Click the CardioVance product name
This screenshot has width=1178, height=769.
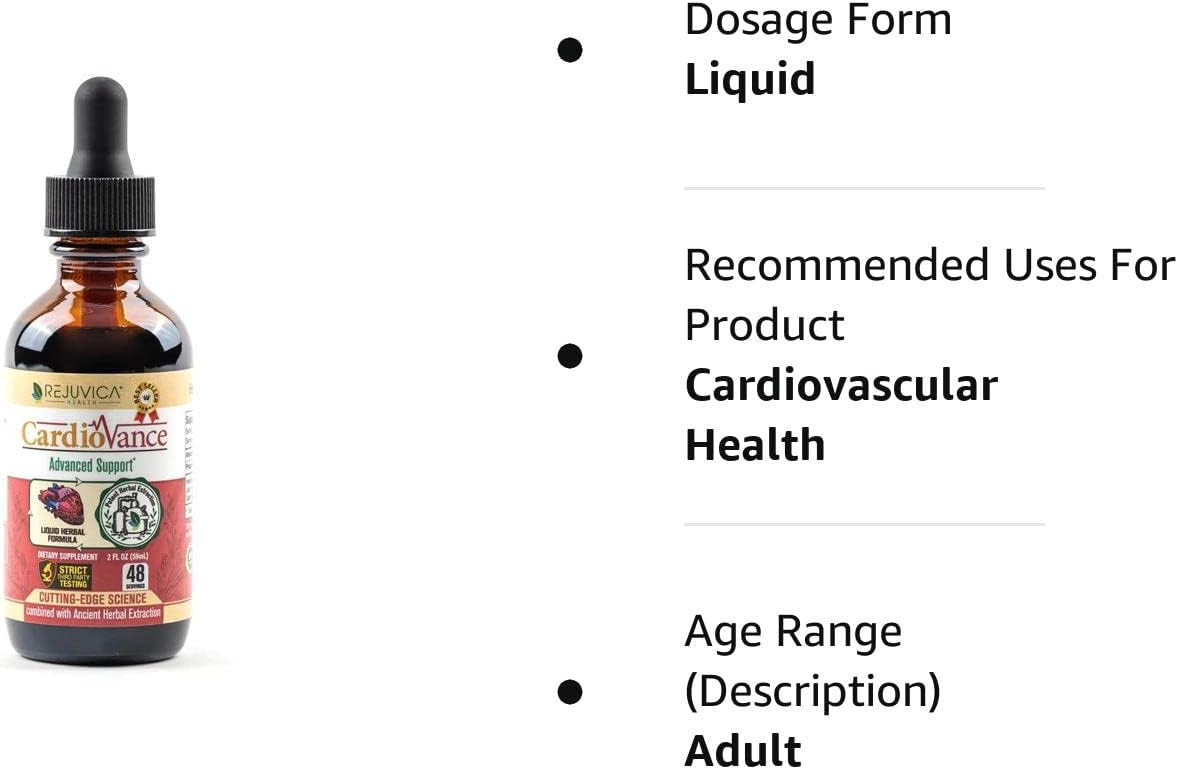(95, 436)
